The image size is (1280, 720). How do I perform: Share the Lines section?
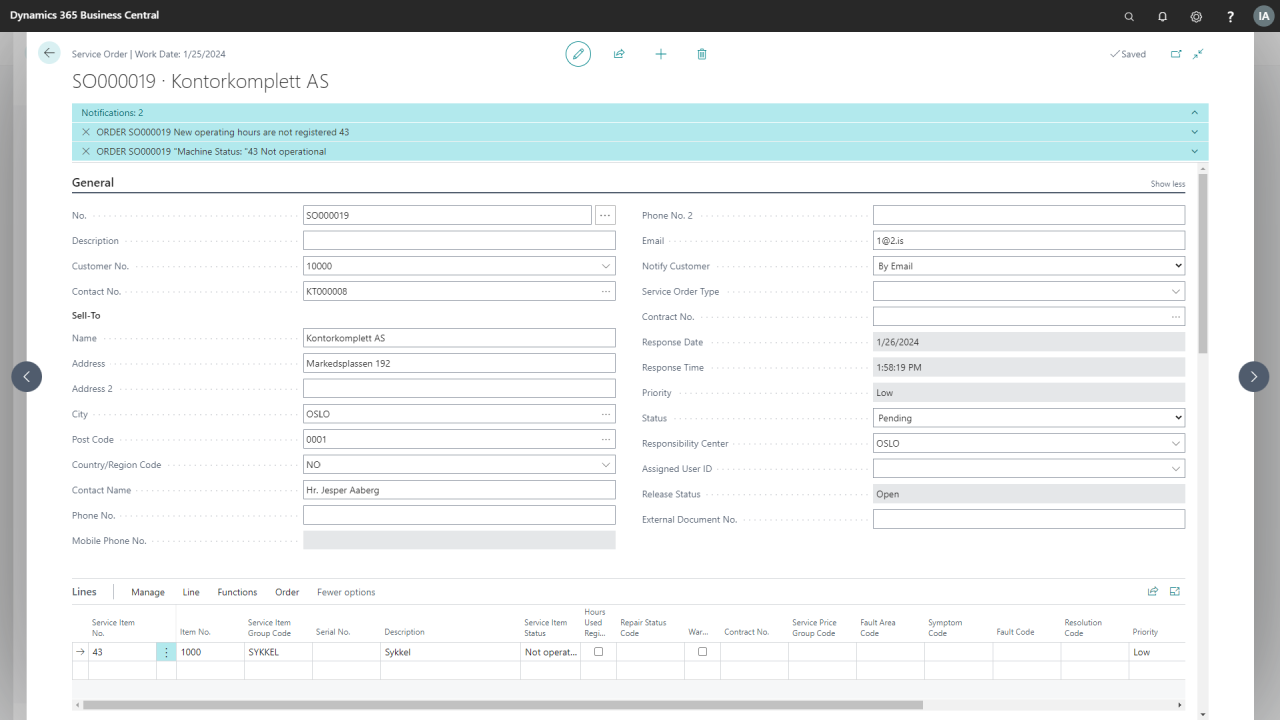[x=1153, y=591]
